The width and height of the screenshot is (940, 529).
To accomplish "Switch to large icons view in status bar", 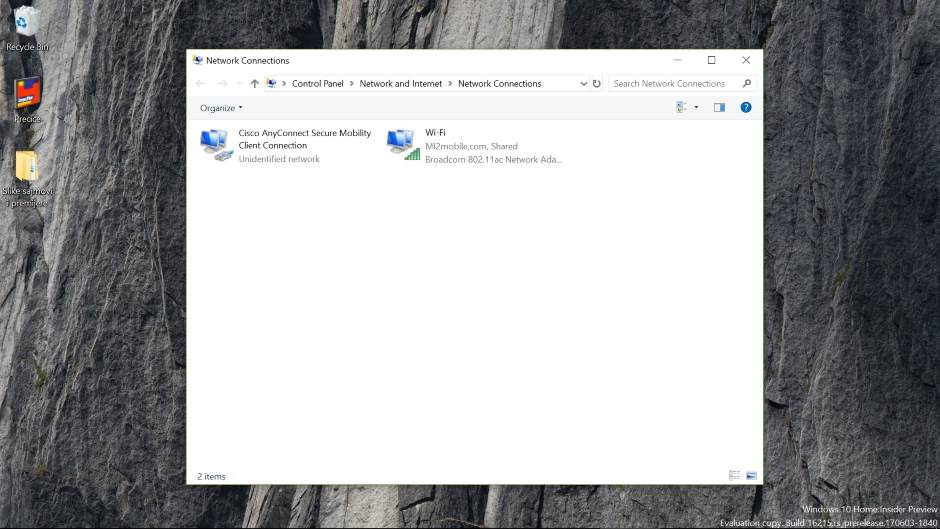I will tap(751, 476).
